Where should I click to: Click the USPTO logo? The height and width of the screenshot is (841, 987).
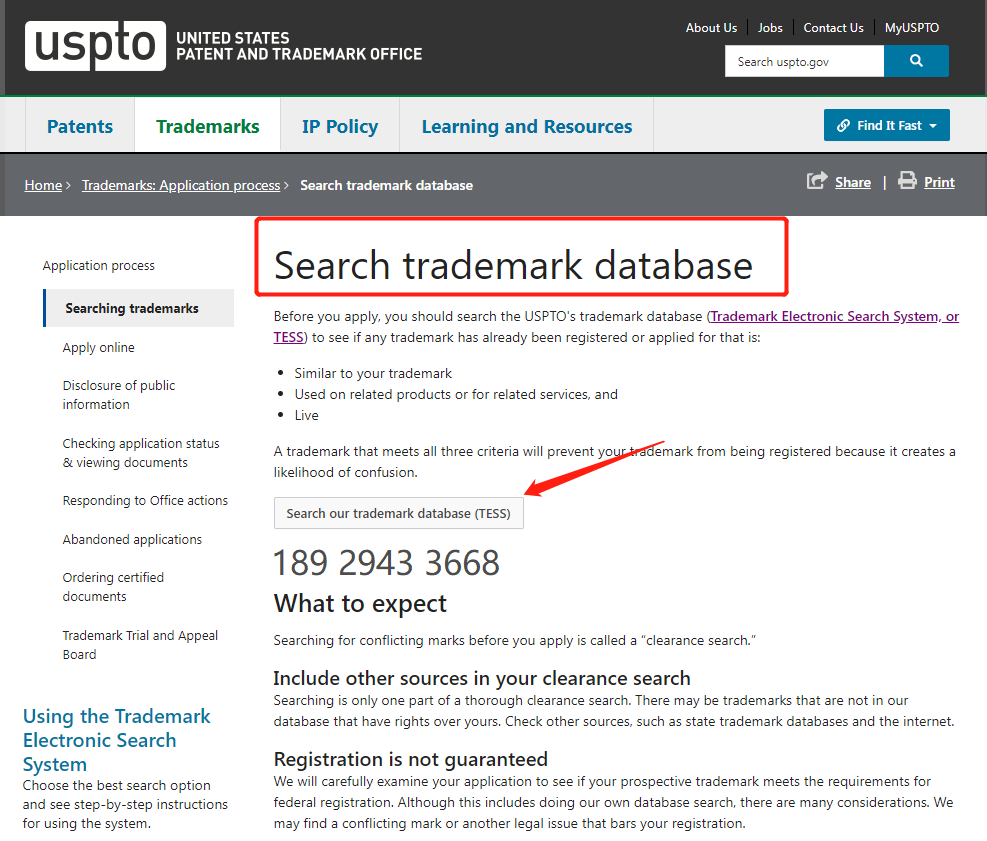tap(95, 45)
